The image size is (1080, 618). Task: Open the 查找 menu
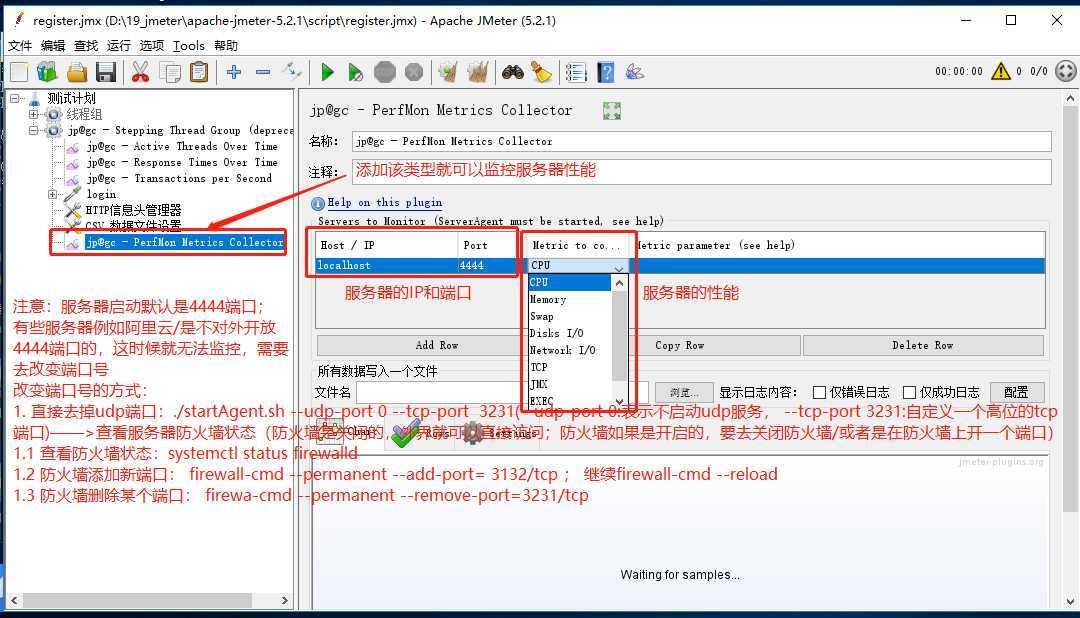(x=86, y=45)
